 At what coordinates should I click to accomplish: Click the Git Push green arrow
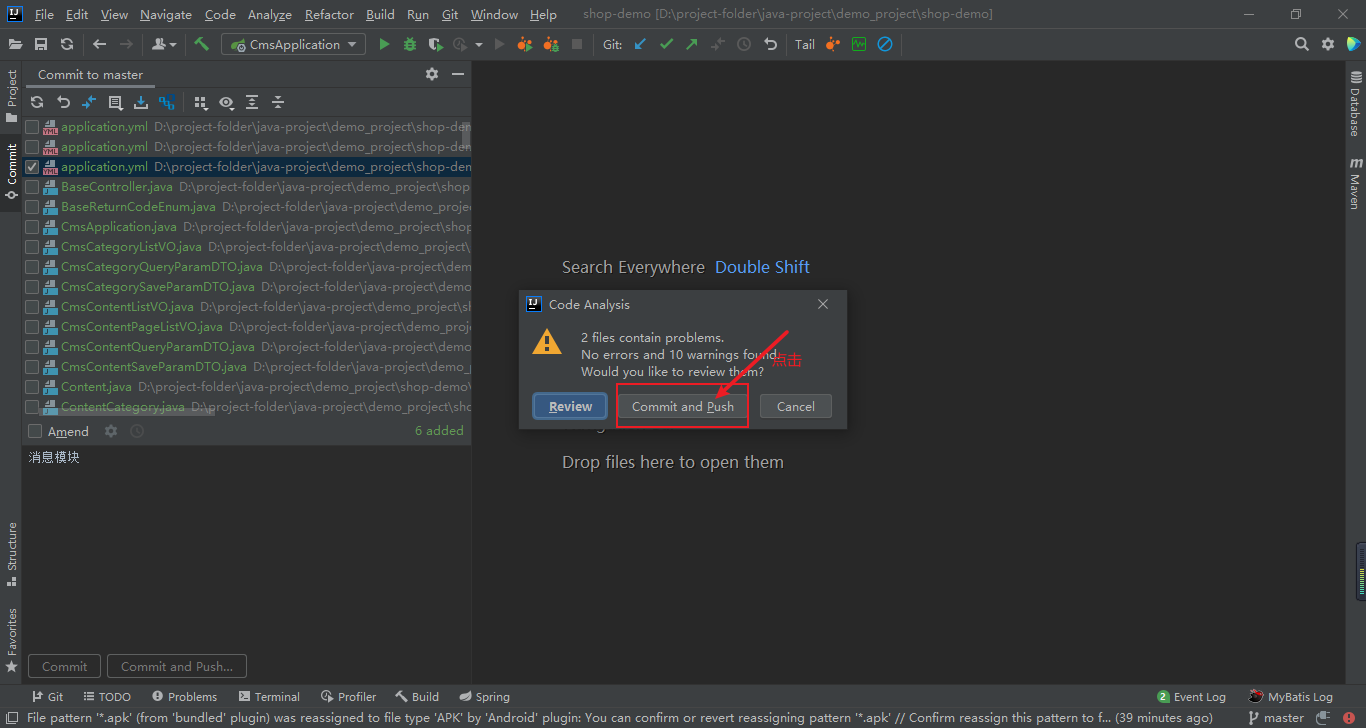[692, 44]
